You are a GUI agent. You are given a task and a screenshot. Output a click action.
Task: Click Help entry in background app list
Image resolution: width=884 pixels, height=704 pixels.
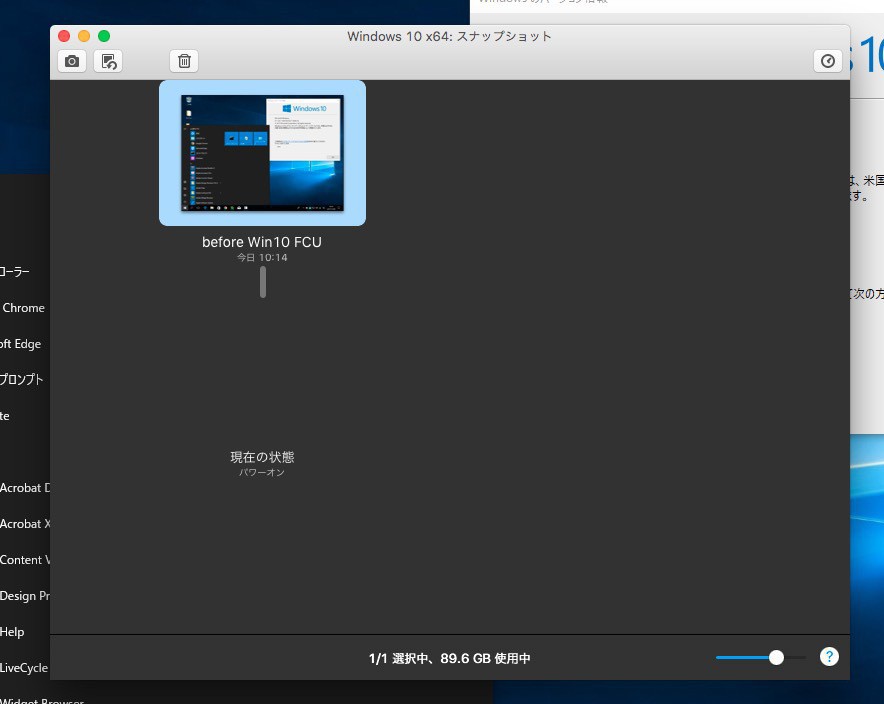click(x=12, y=632)
